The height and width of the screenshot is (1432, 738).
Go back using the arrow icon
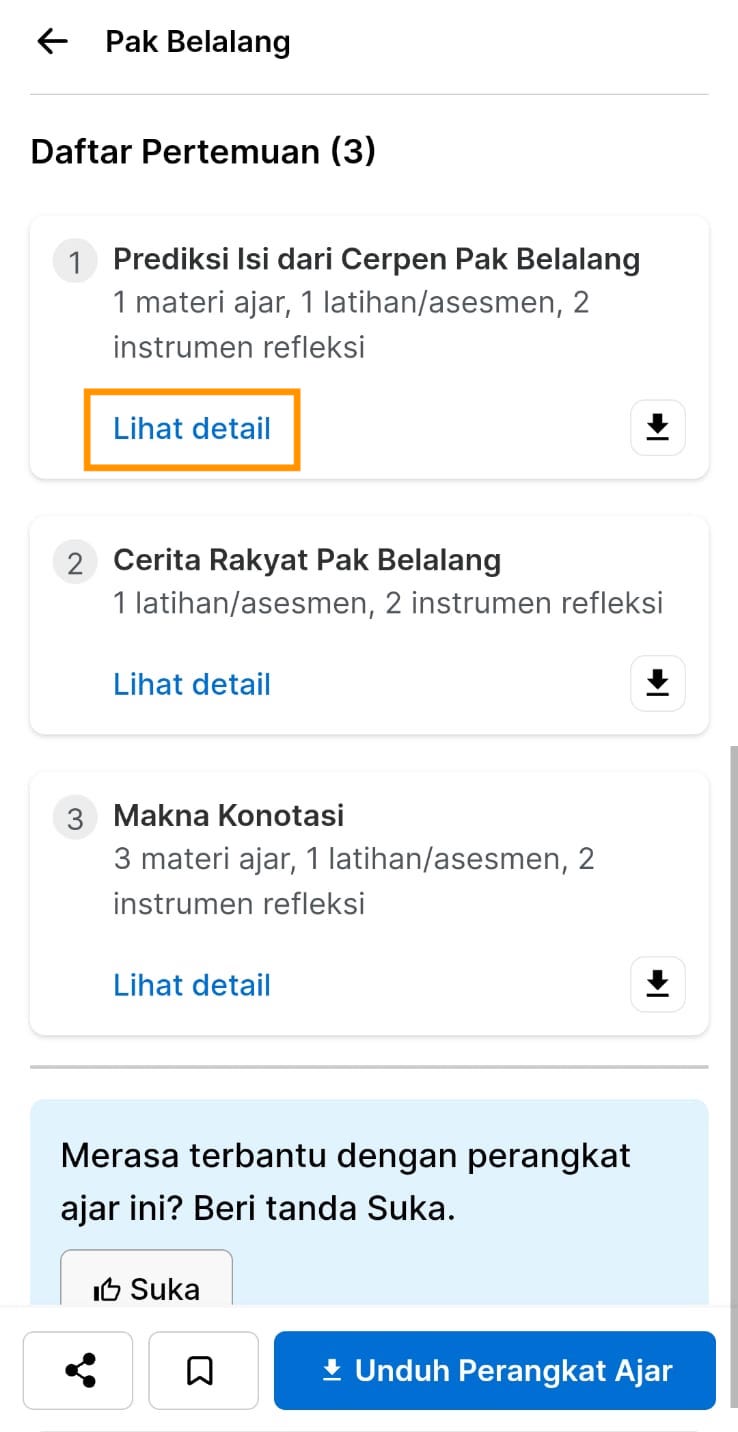tap(52, 42)
